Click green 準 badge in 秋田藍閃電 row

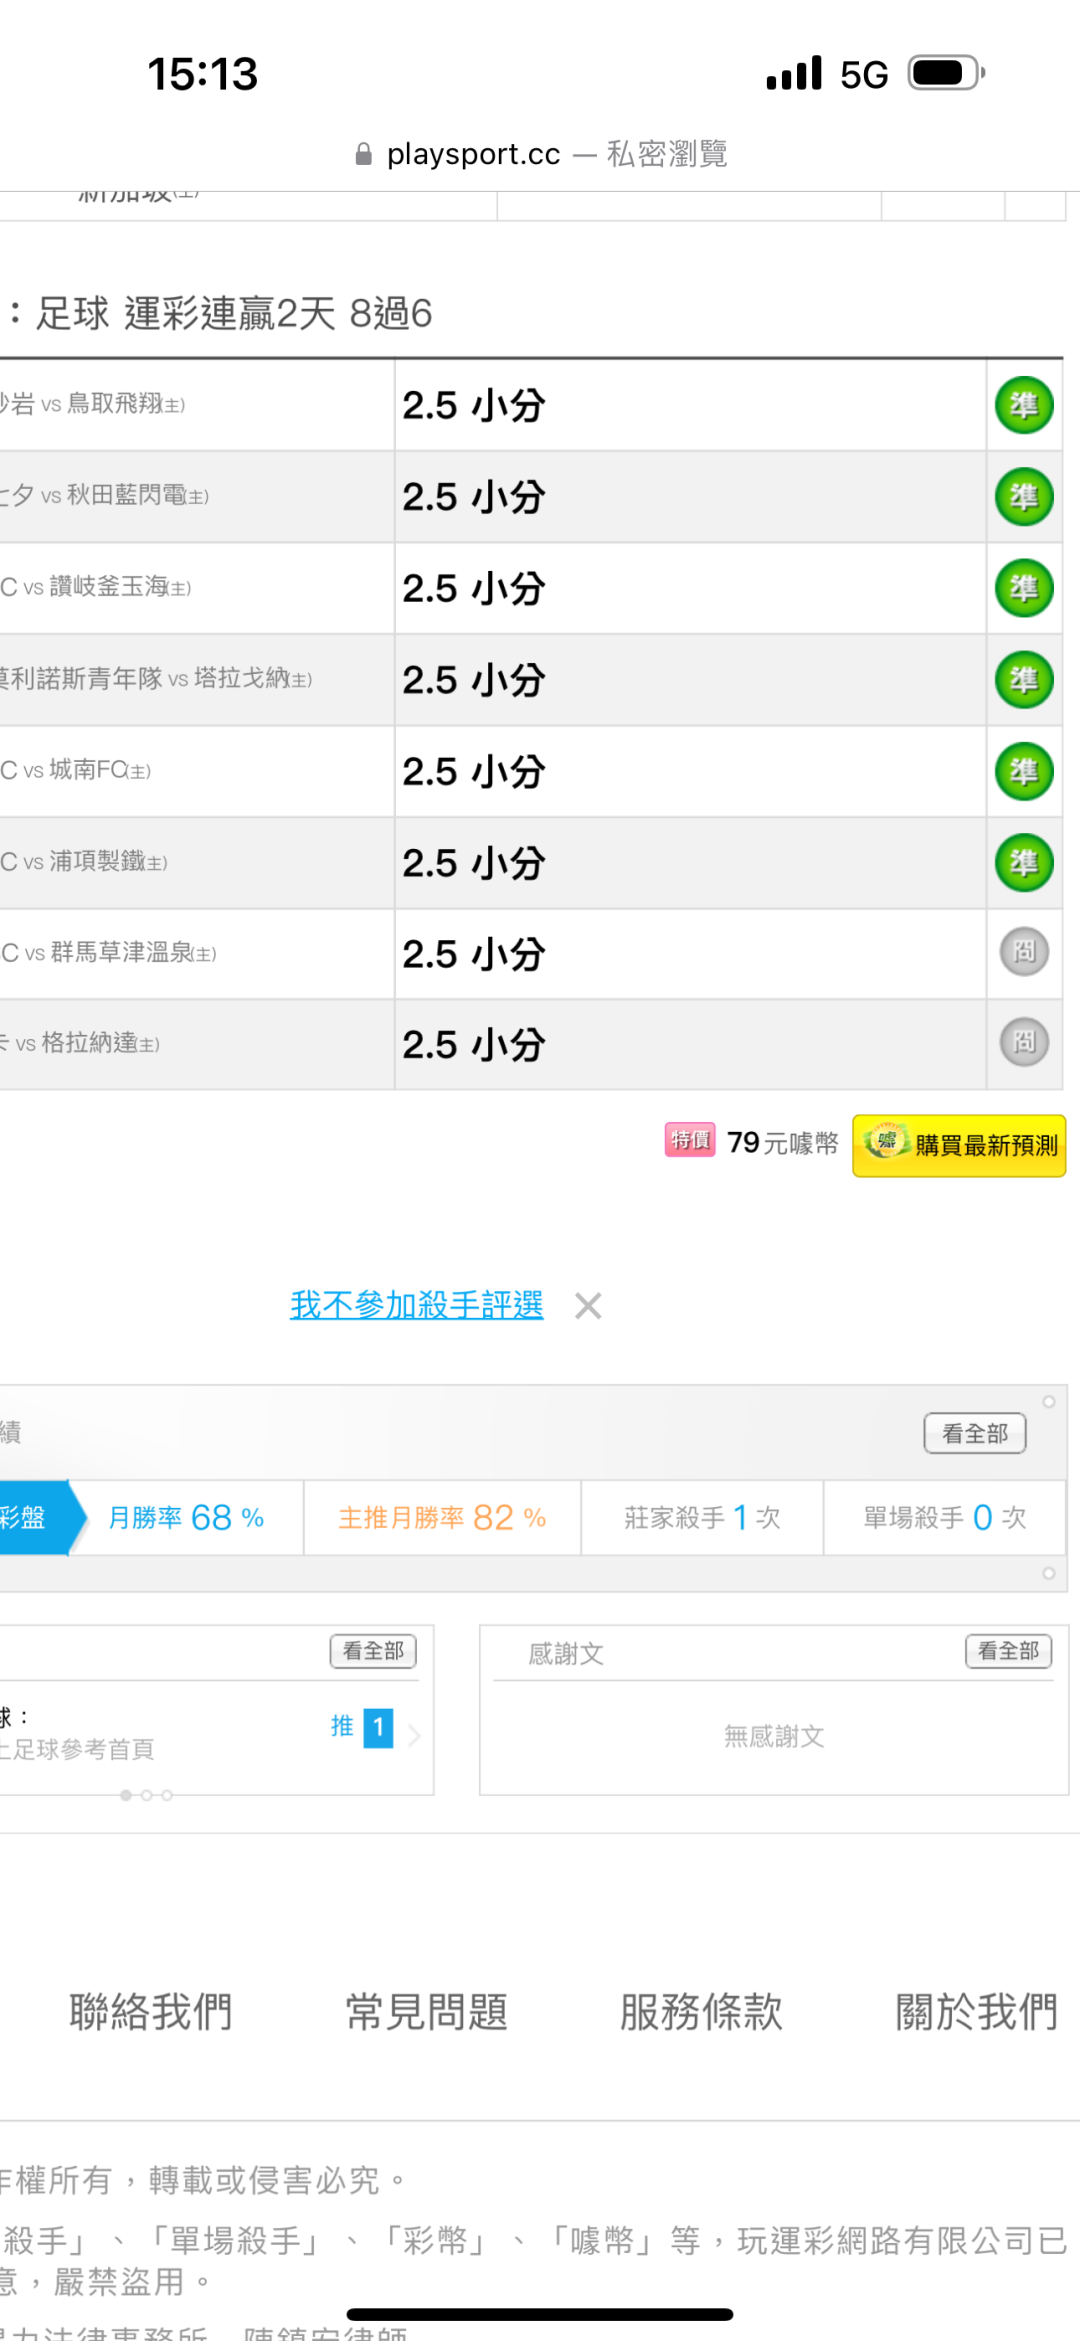(1023, 497)
